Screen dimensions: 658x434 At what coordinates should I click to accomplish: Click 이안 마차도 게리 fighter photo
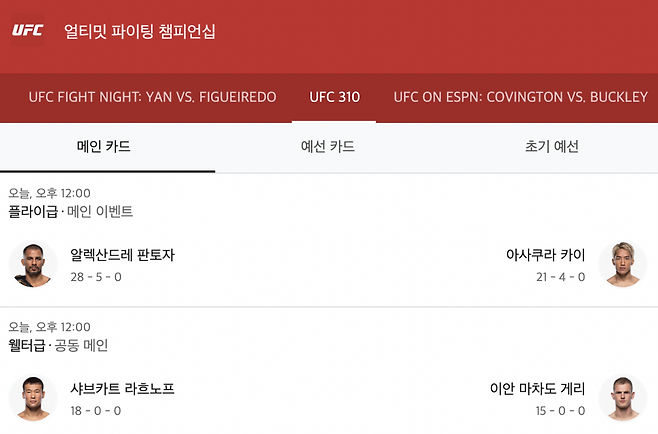pos(622,398)
